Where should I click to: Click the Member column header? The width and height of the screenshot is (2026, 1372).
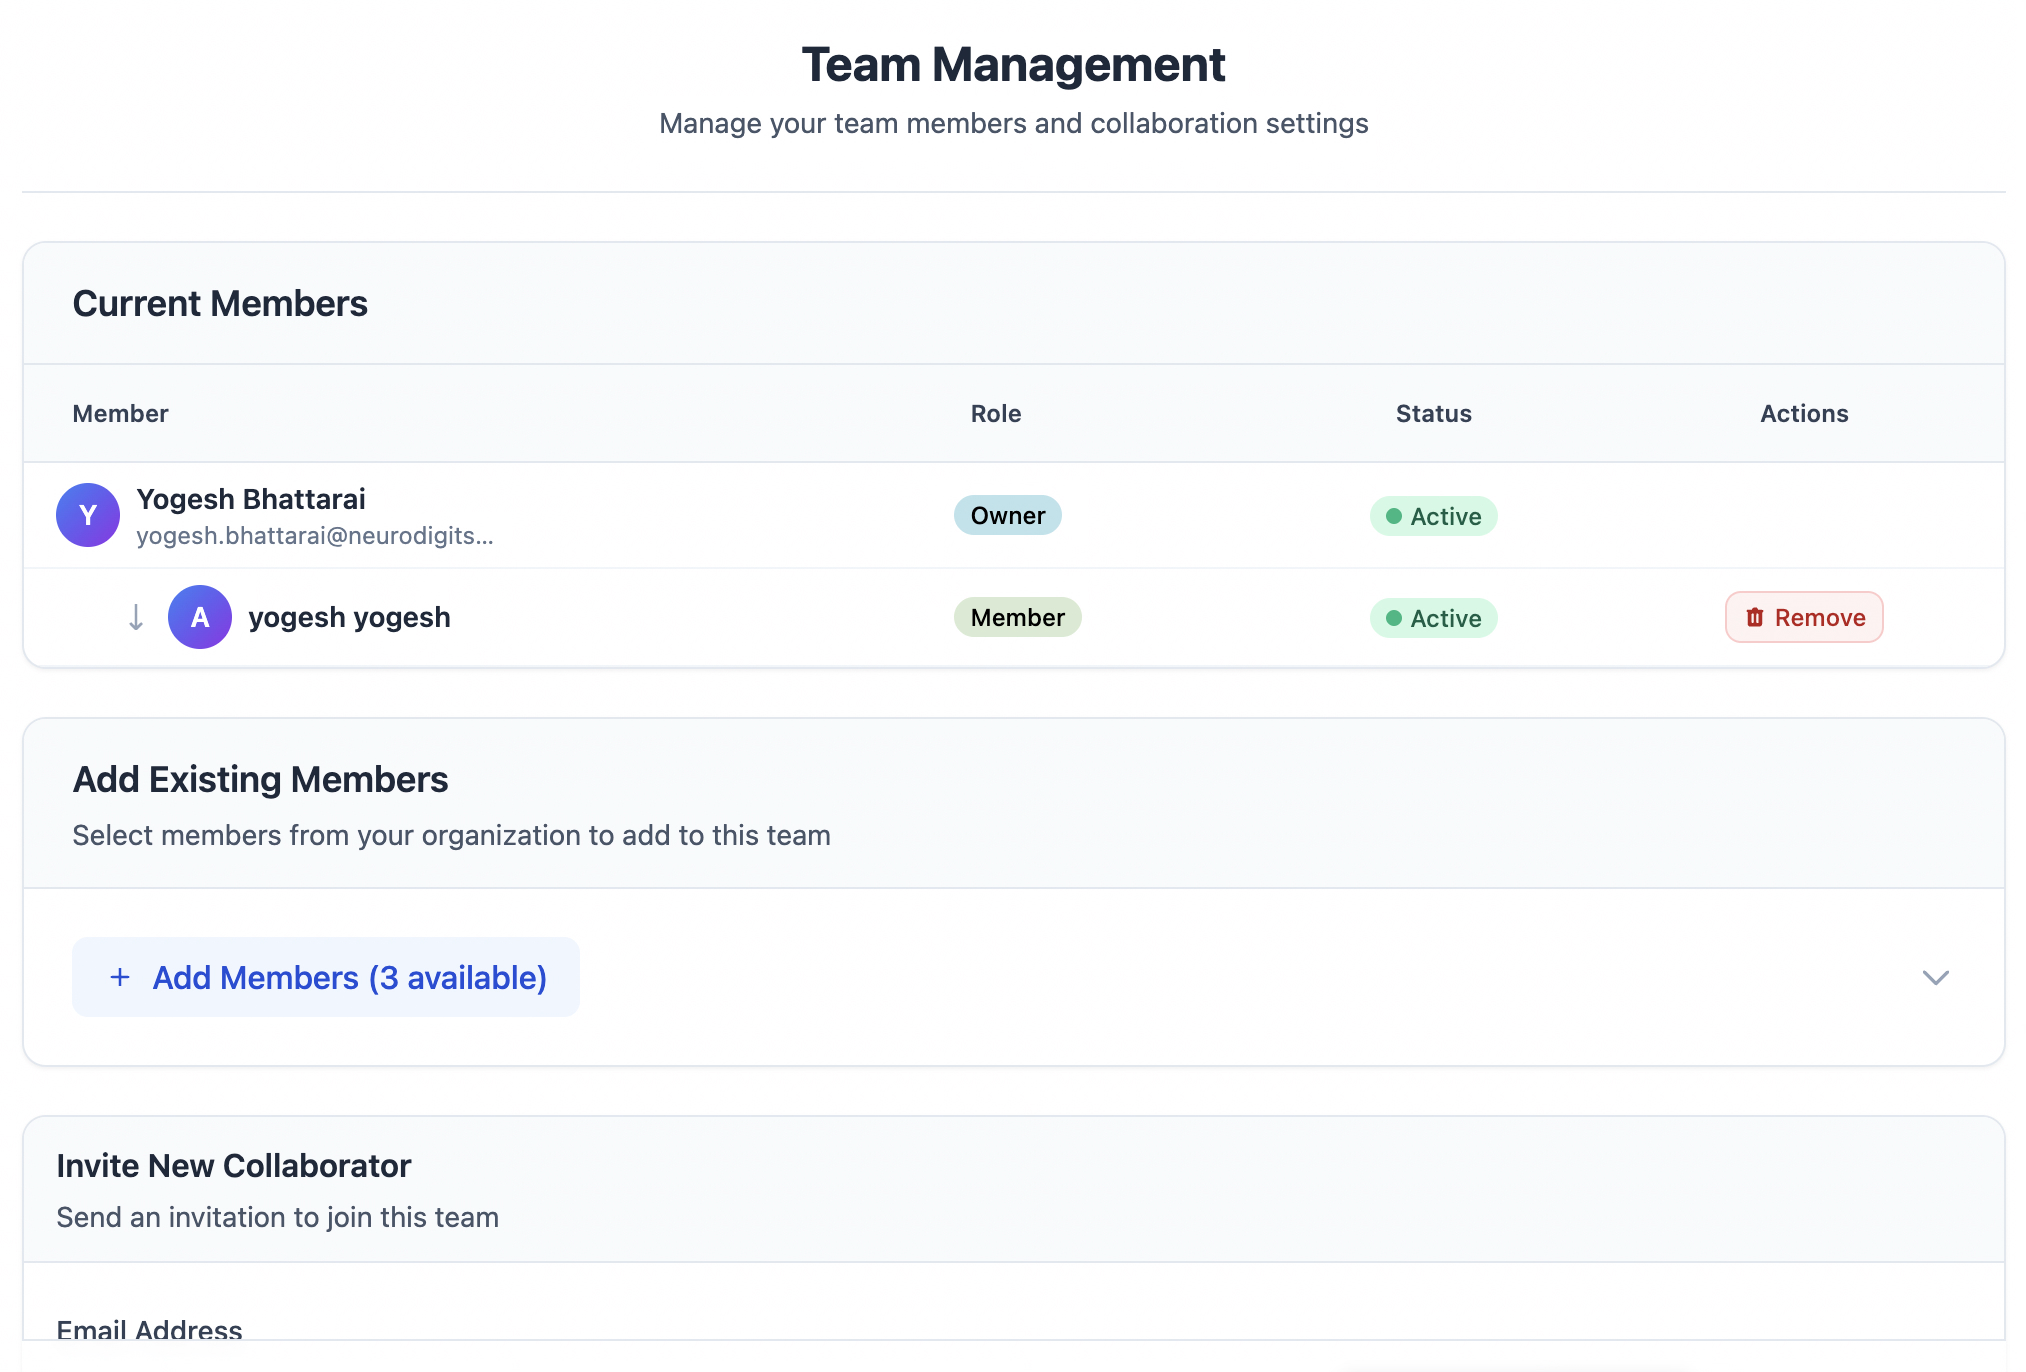120,413
